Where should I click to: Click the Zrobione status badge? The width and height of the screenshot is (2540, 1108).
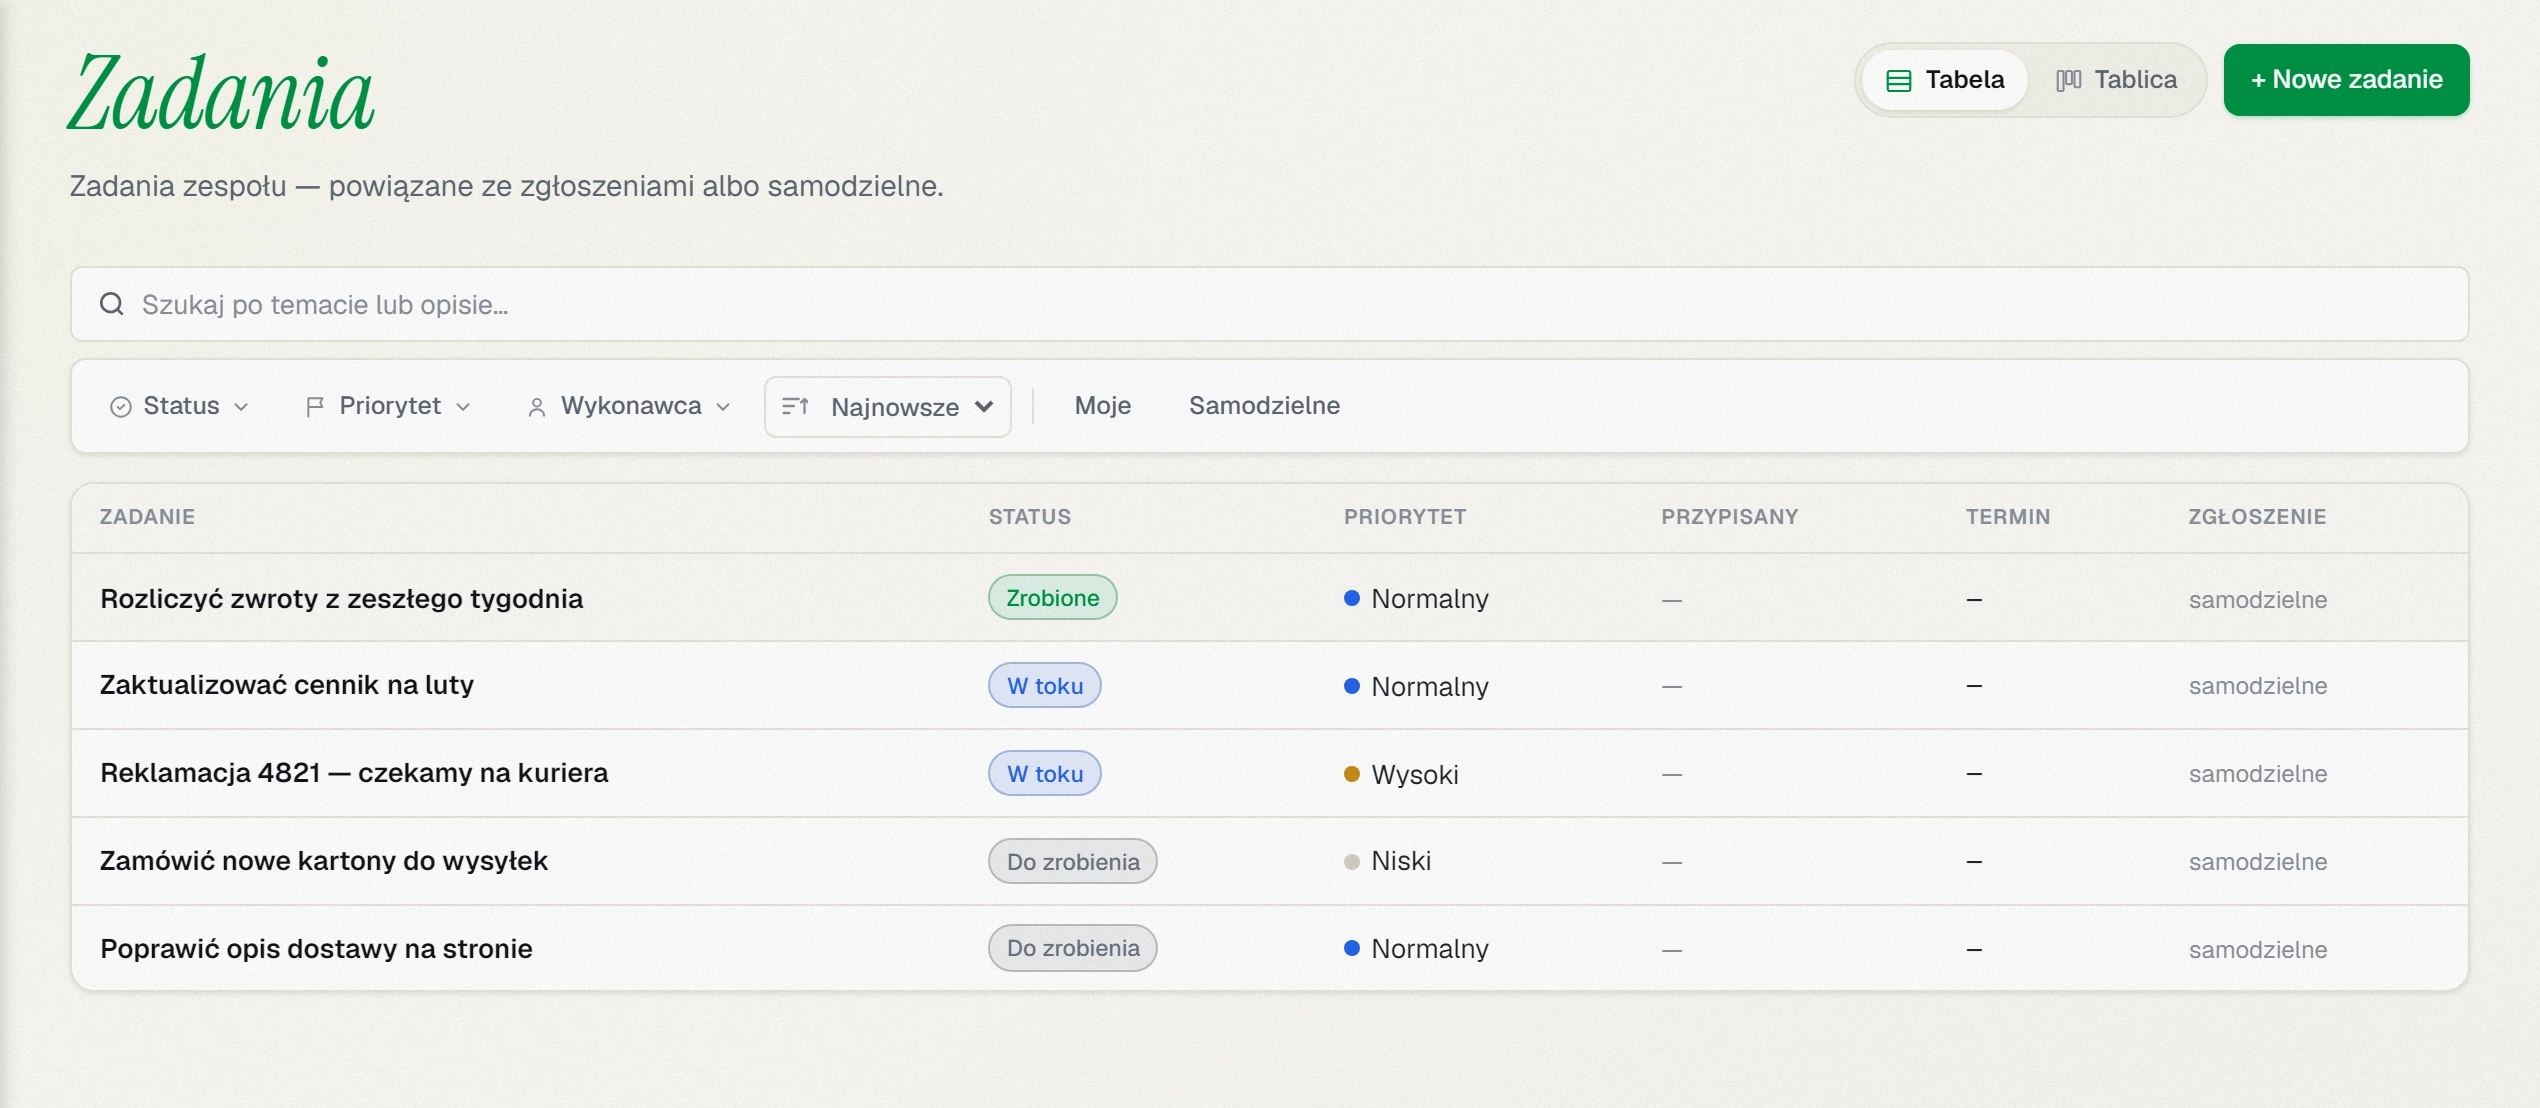(x=1052, y=597)
